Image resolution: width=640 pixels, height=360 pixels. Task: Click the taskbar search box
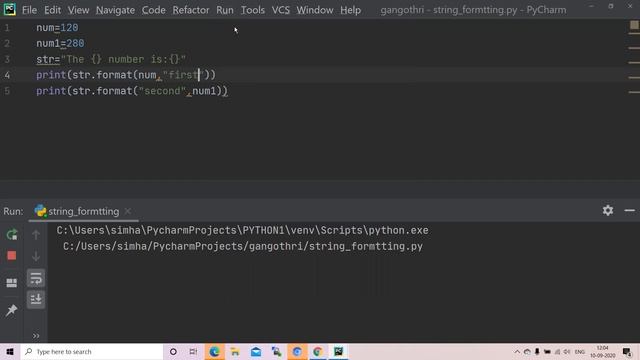click(92, 351)
